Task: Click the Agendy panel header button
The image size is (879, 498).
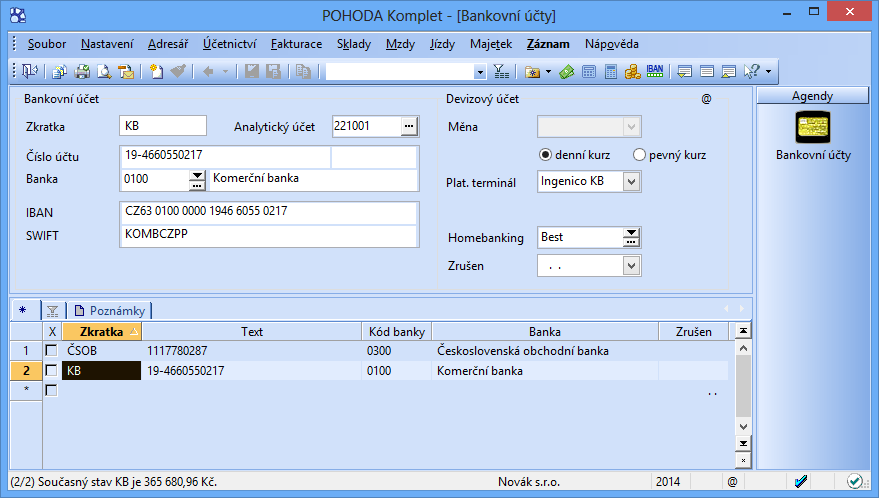Action: (x=812, y=96)
